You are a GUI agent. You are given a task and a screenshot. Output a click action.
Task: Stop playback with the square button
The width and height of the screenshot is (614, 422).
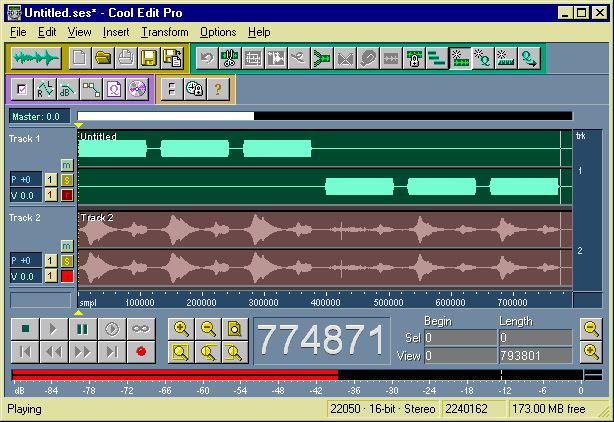click(25, 329)
